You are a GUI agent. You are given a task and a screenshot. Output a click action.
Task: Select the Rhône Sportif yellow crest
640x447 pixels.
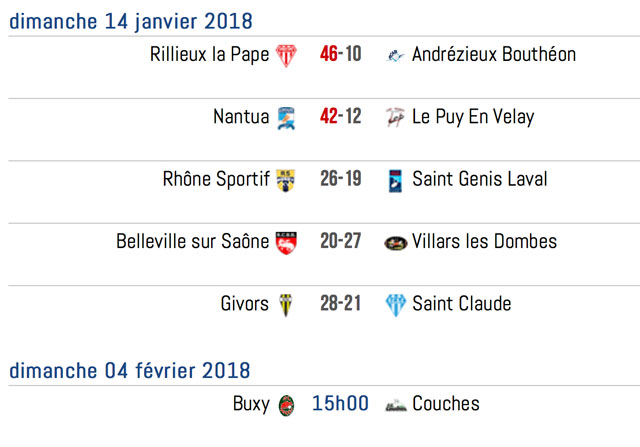tap(285, 180)
